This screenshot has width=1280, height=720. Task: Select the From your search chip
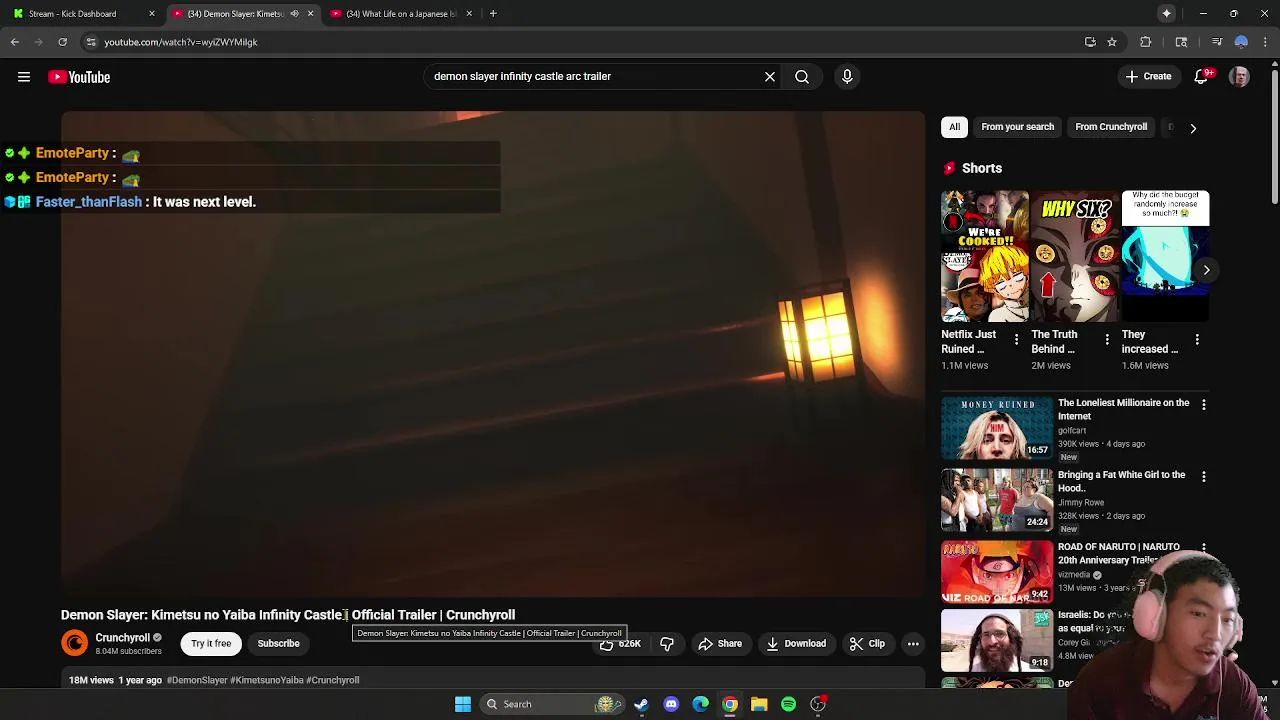coord(1017,127)
